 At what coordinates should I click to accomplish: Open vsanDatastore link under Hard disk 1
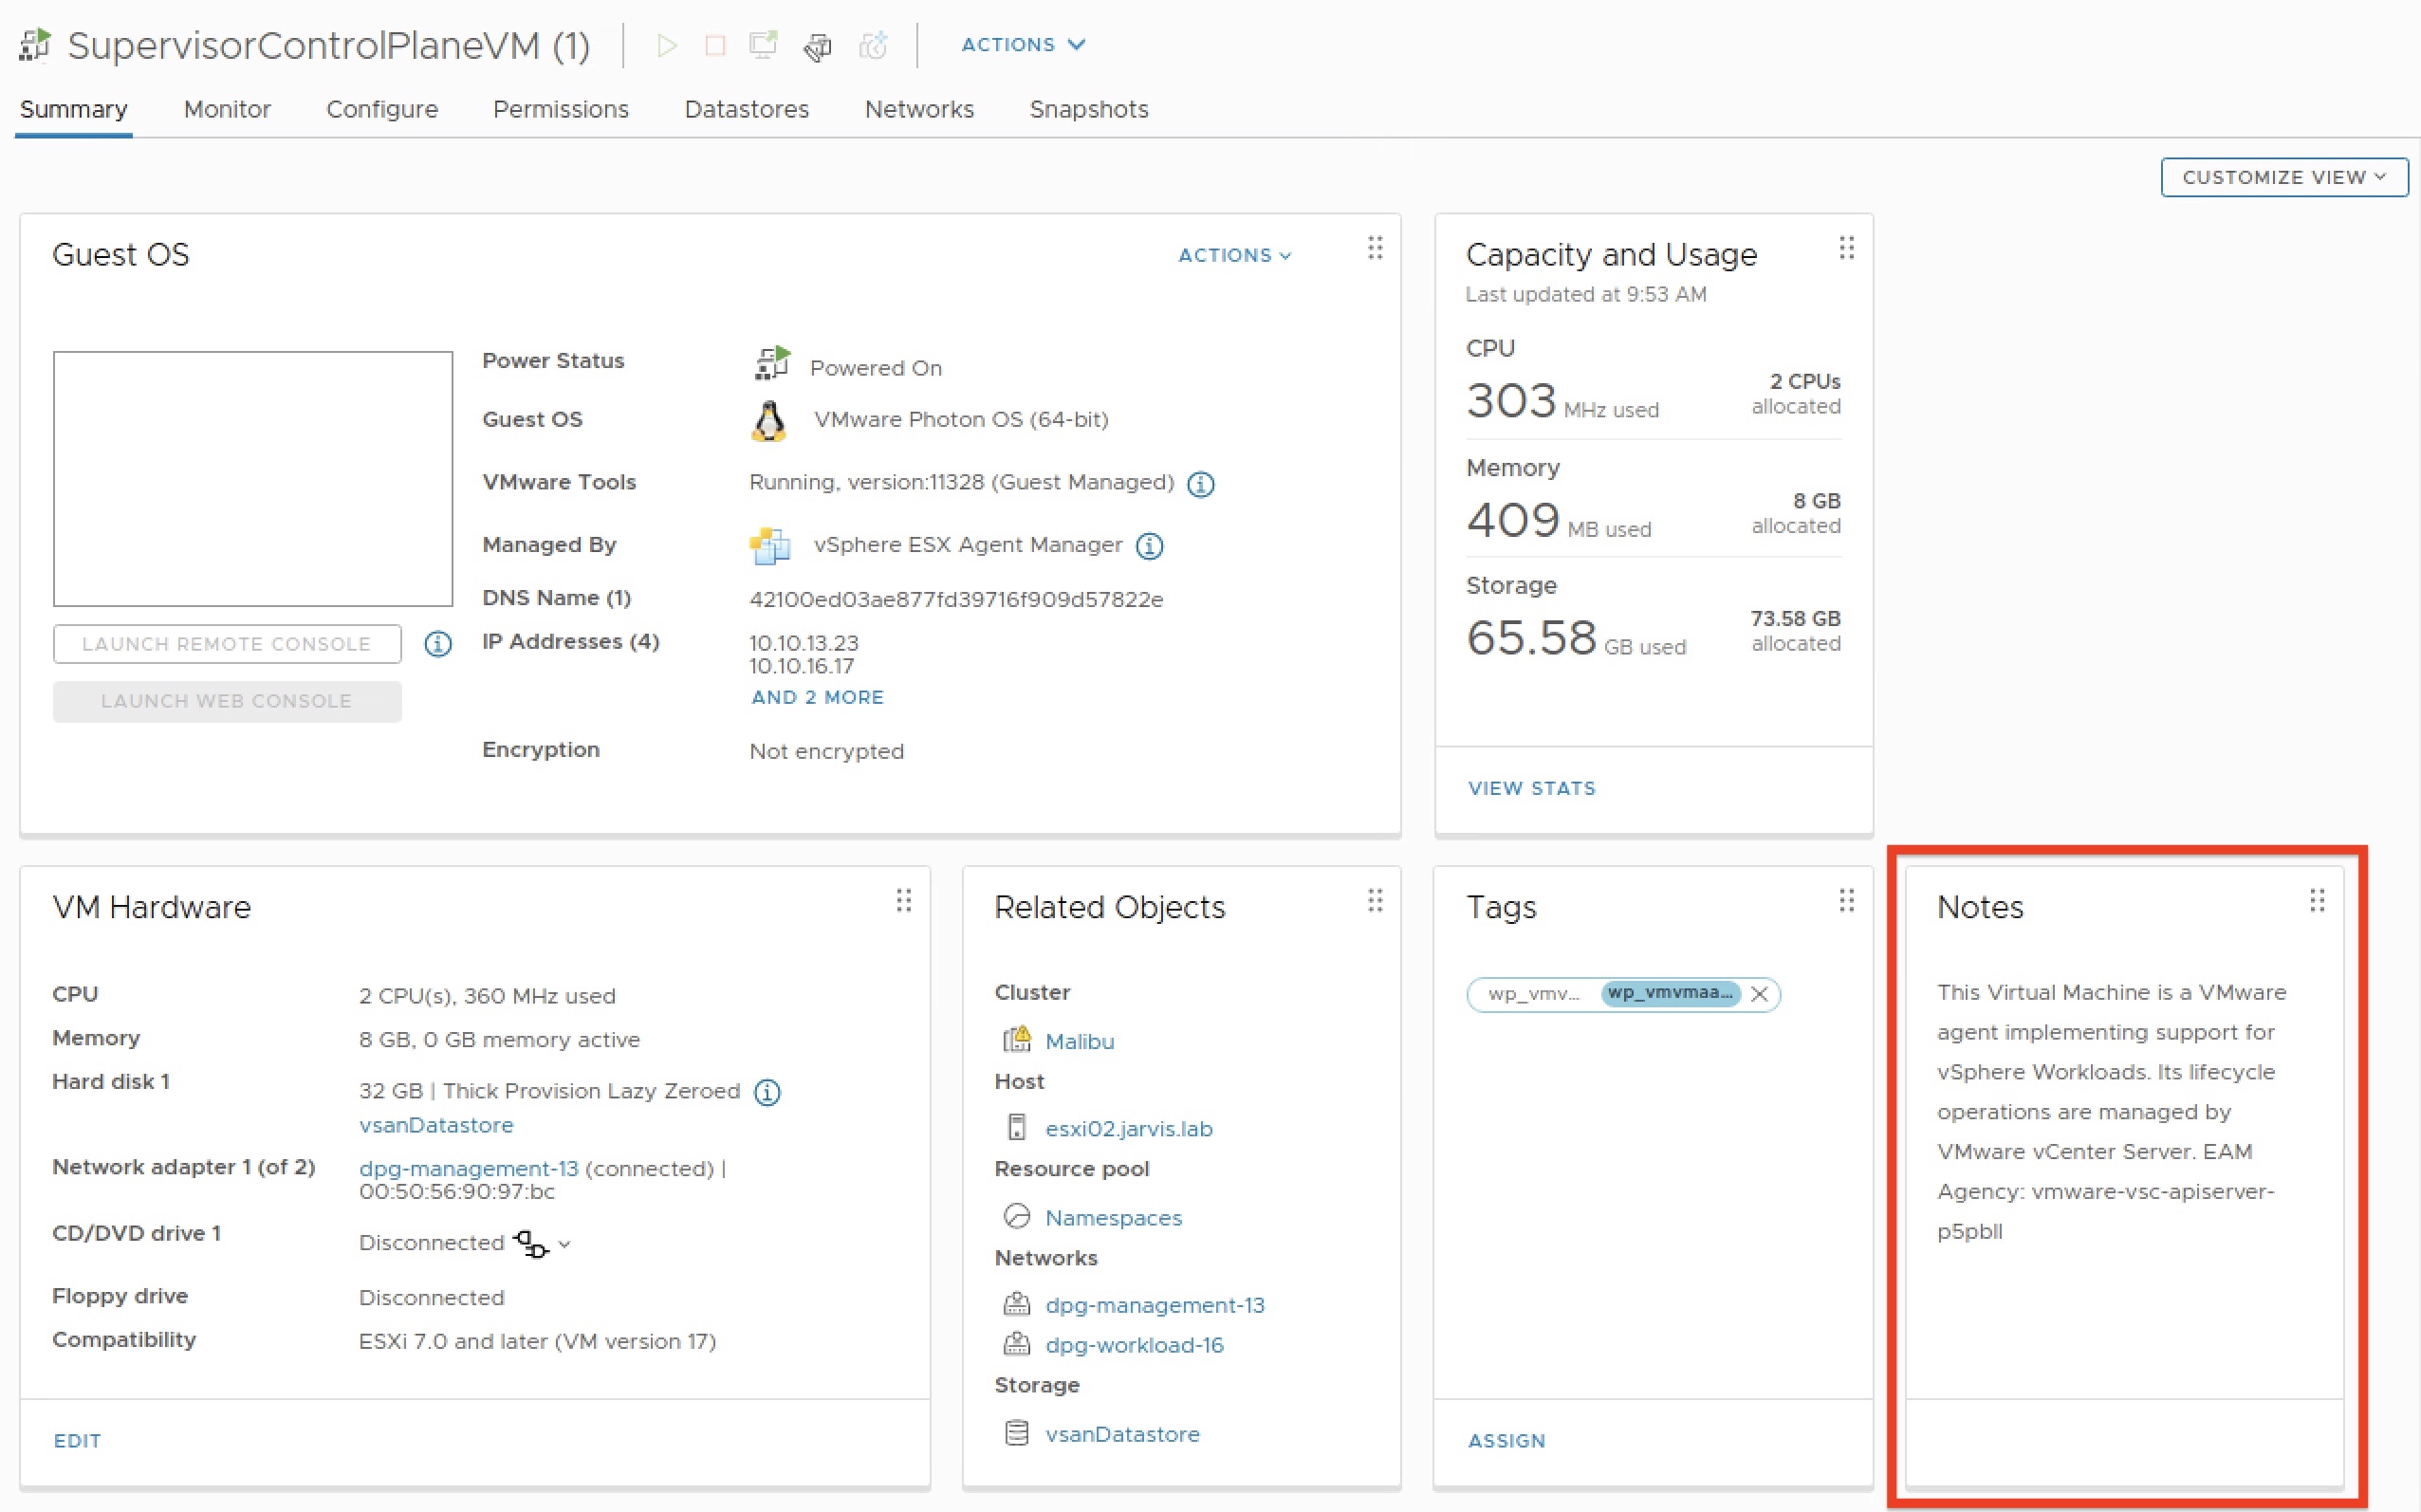[x=436, y=1125]
